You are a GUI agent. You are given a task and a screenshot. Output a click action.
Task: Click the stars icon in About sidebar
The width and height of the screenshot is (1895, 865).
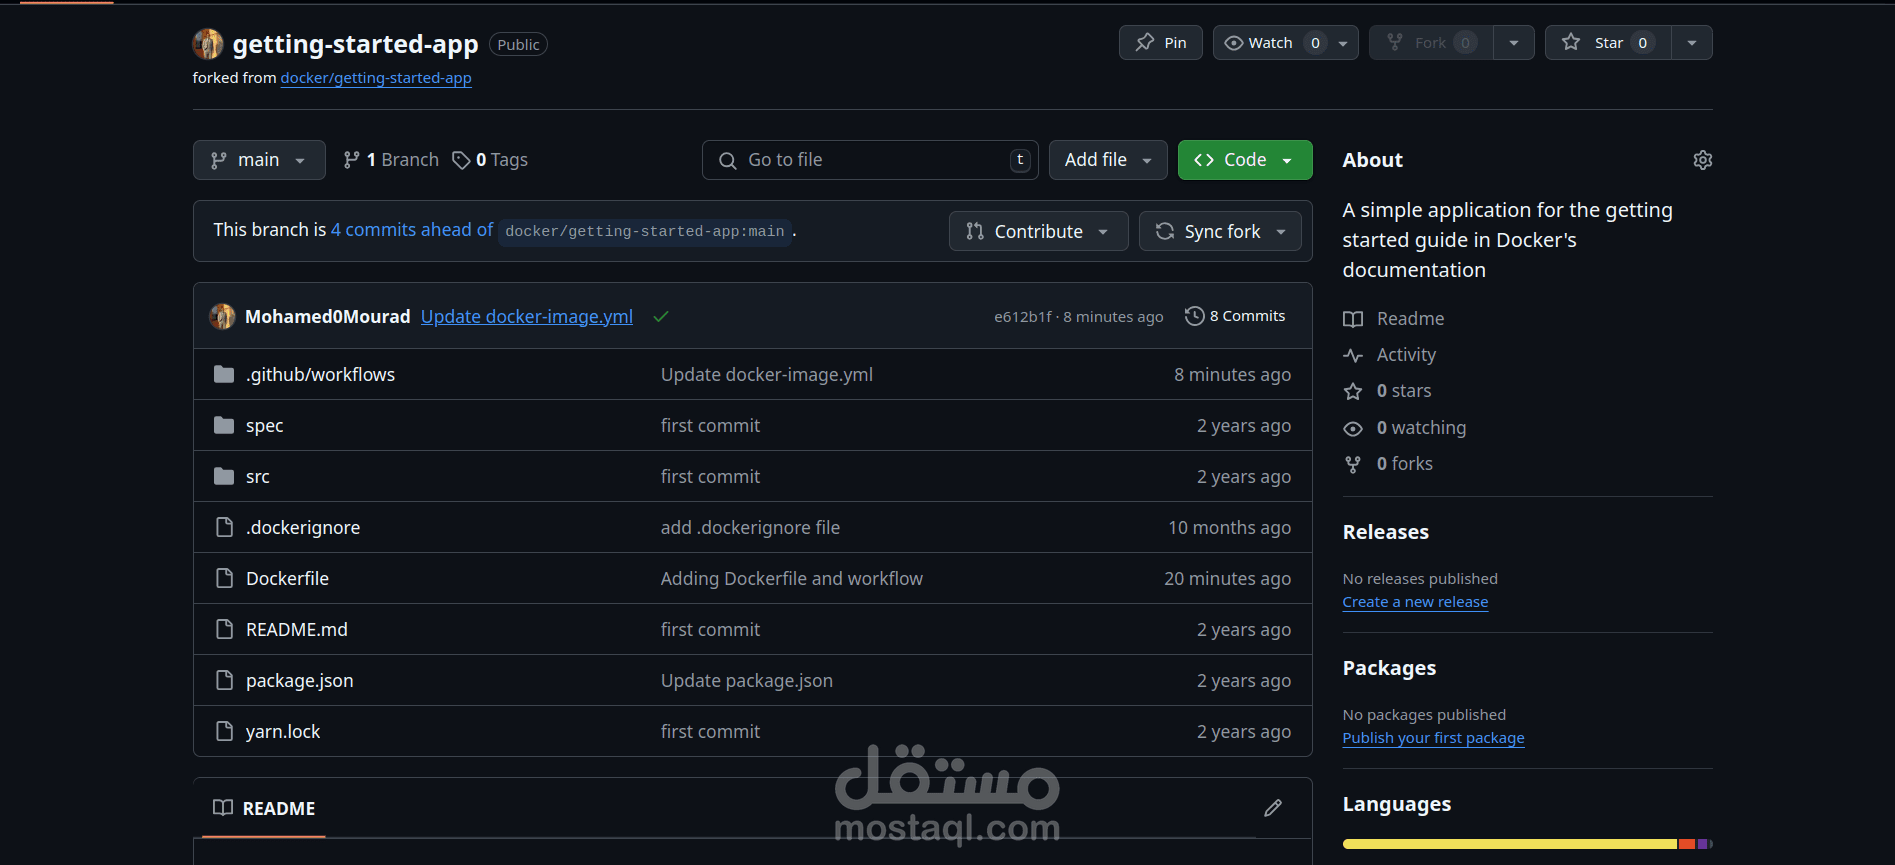pyautogui.click(x=1353, y=391)
